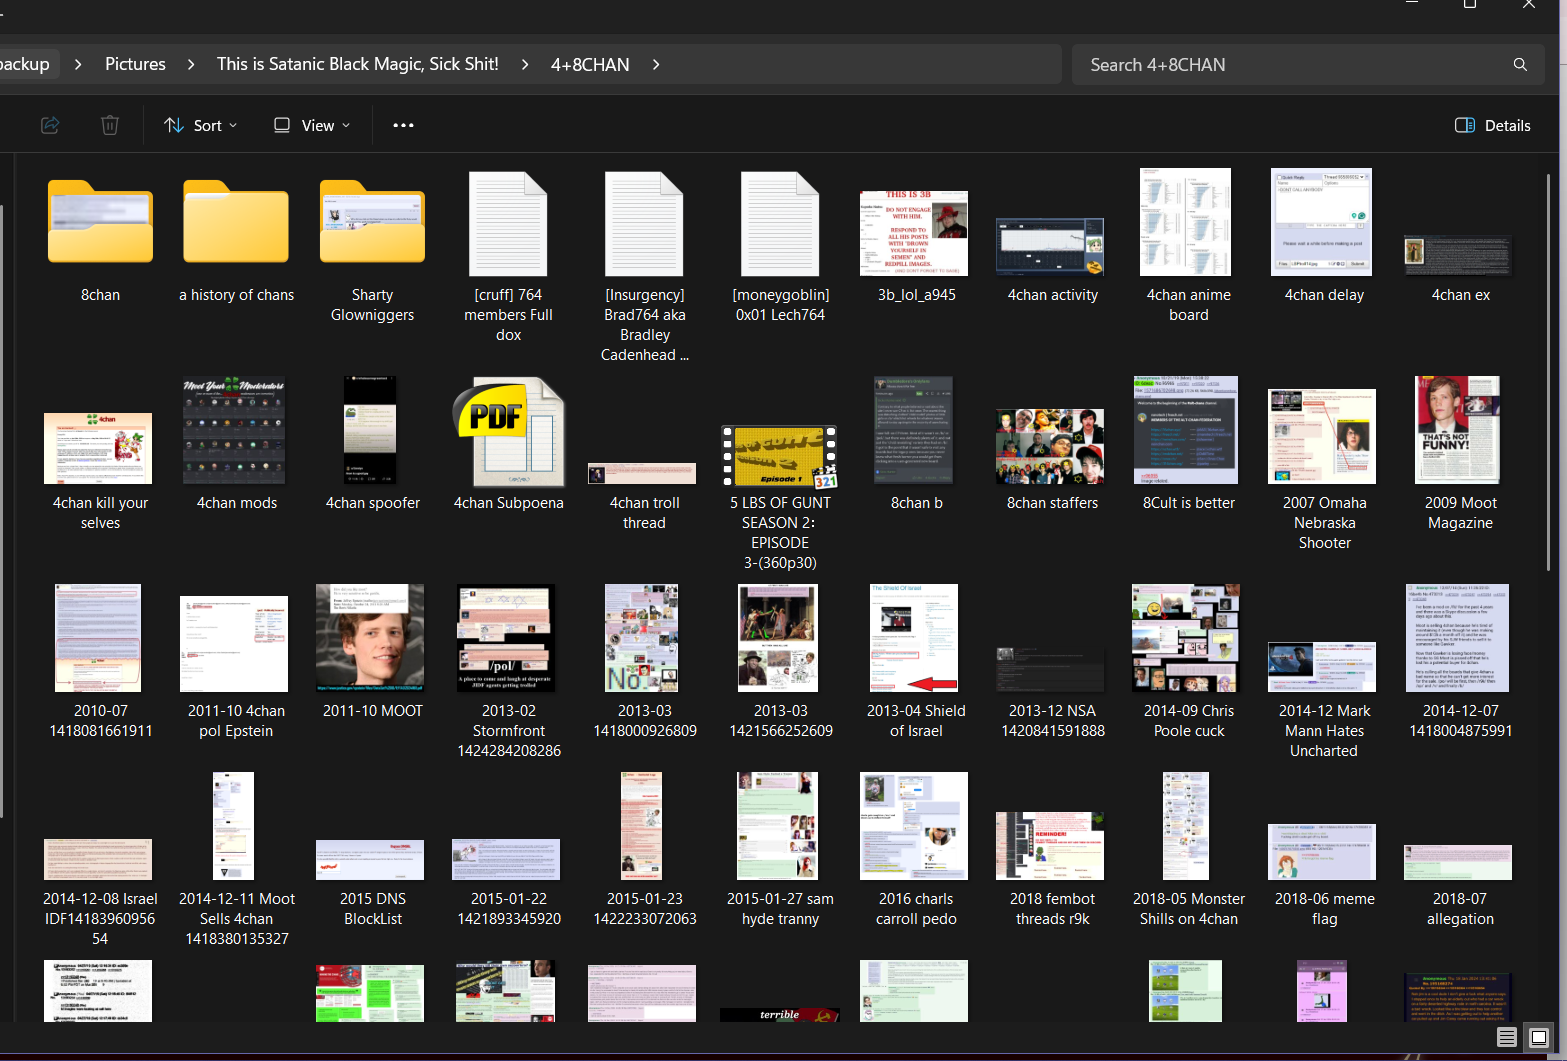
Task: Select the '2013-12 NSA' image thumbnail
Action: tap(1050, 669)
